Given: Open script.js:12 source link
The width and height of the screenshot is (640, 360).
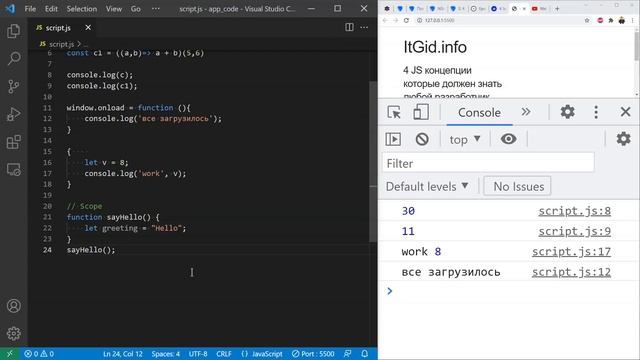Looking at the screenshot, I should tap(571, 272).
